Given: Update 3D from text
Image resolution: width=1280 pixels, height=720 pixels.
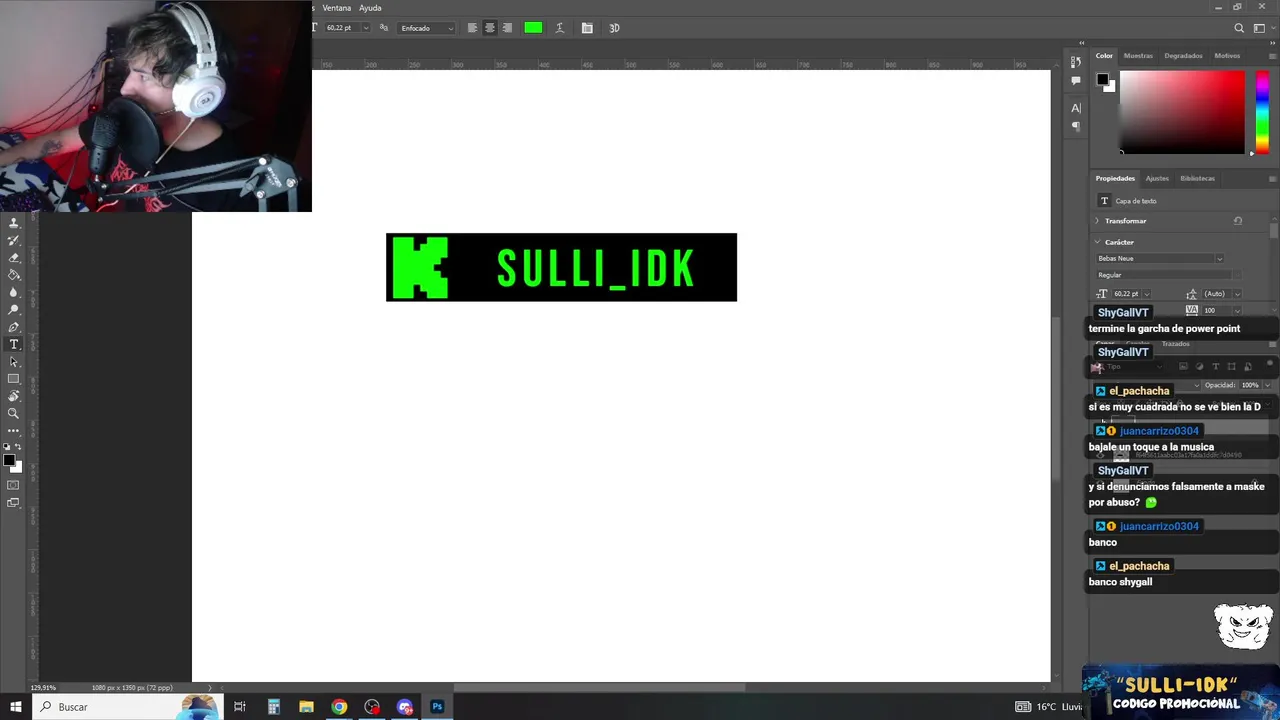Looking at the screenshot, I should 614,28.
